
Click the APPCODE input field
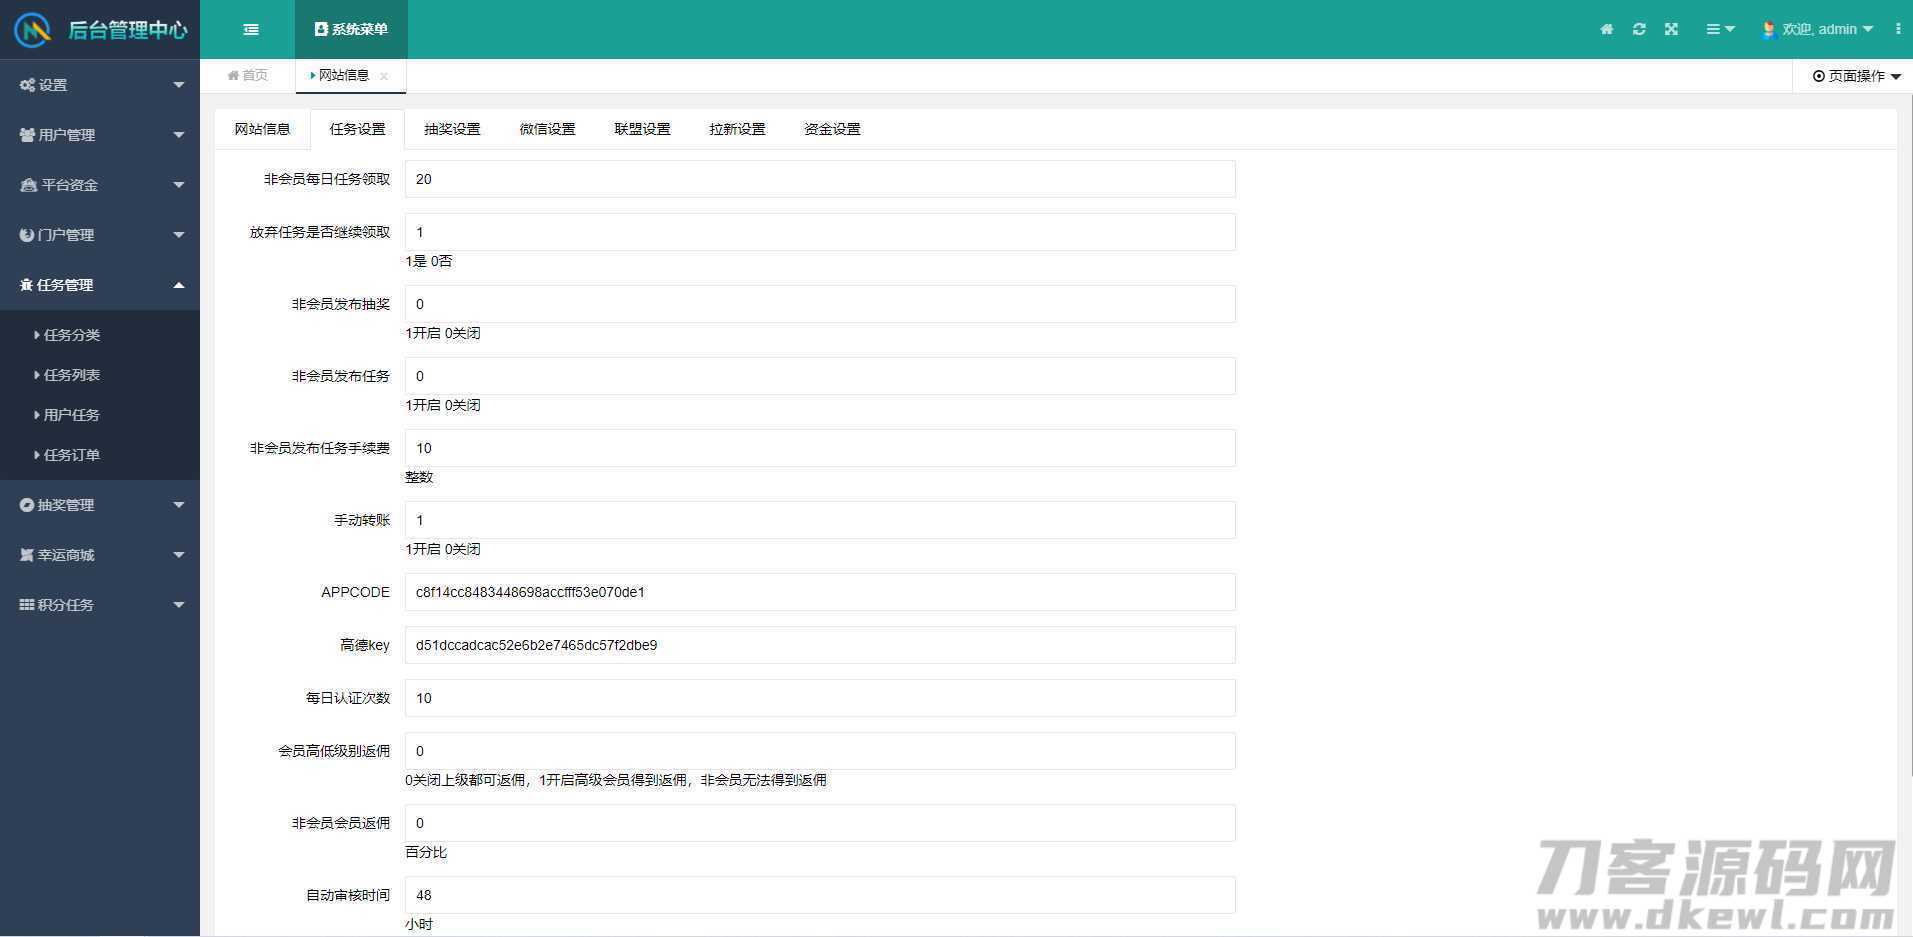[820, 592]
